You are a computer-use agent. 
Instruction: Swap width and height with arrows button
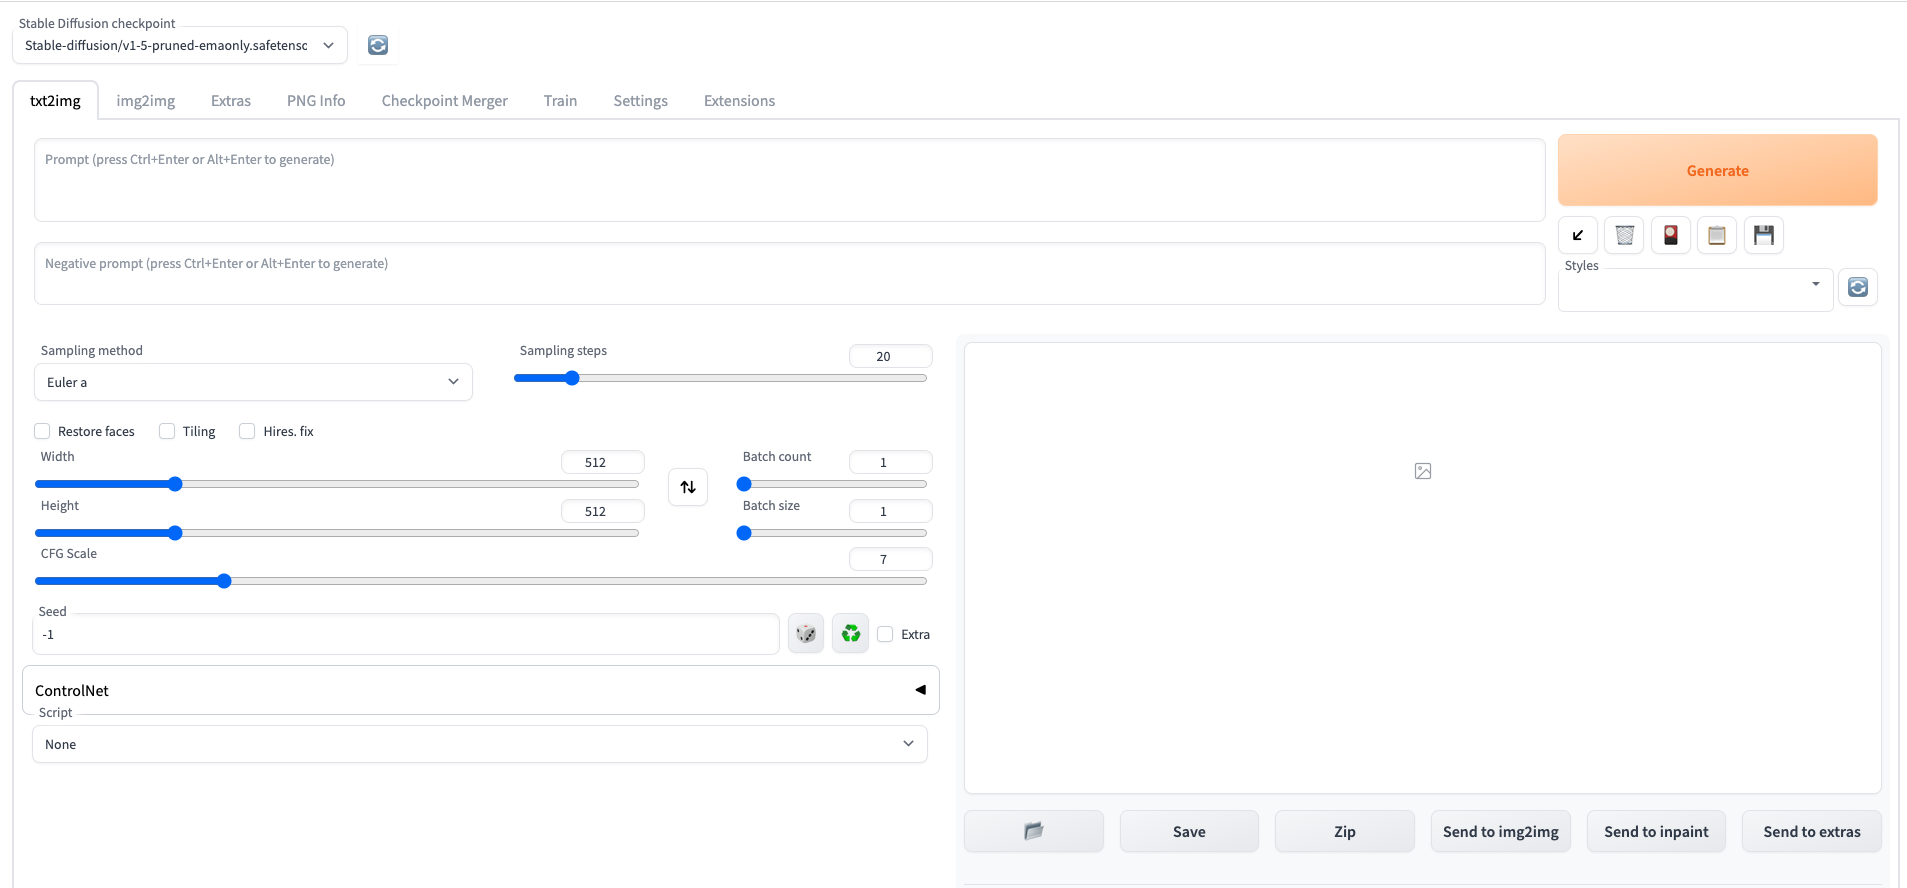(x=688, y=487)
